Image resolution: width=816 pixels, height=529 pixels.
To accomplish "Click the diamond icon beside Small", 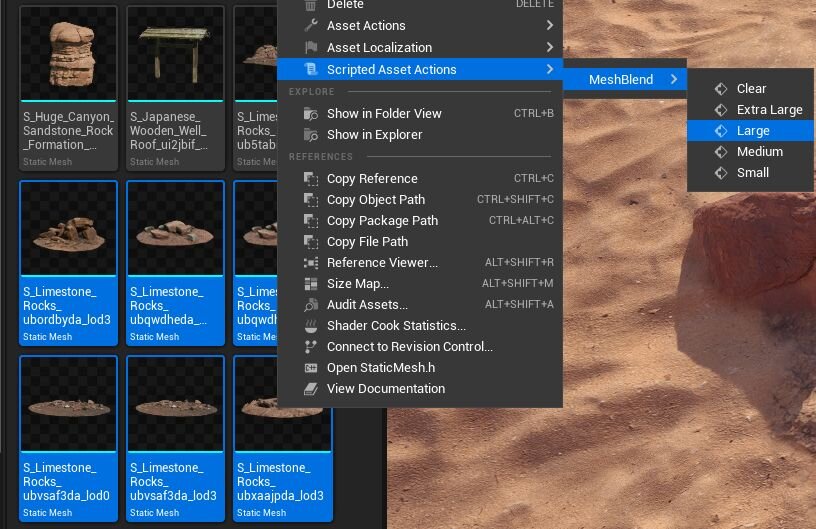I will coord(721,173).
